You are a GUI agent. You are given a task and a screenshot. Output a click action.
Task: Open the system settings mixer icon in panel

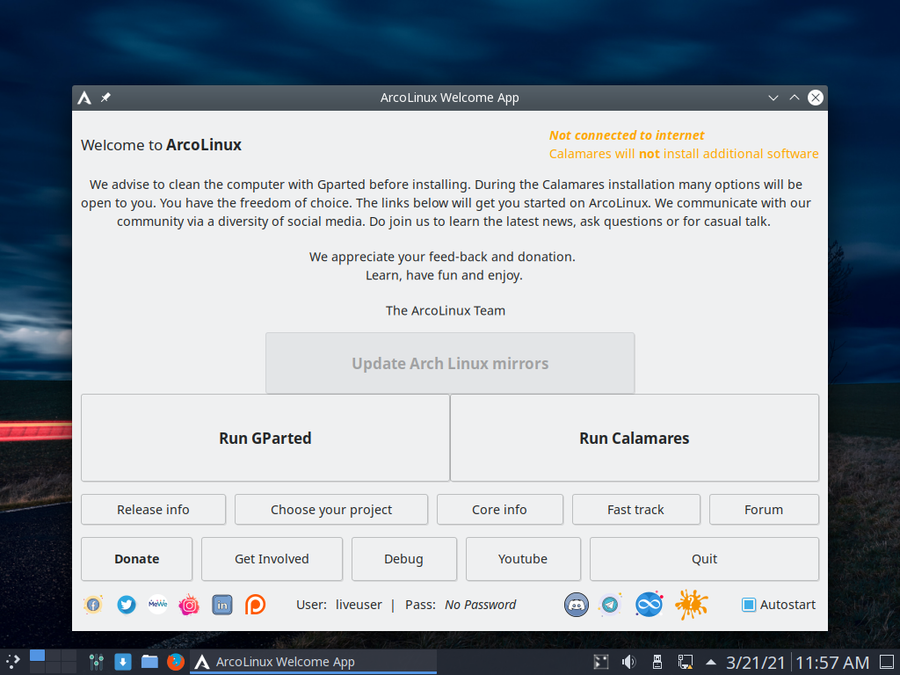pos(96,662)
